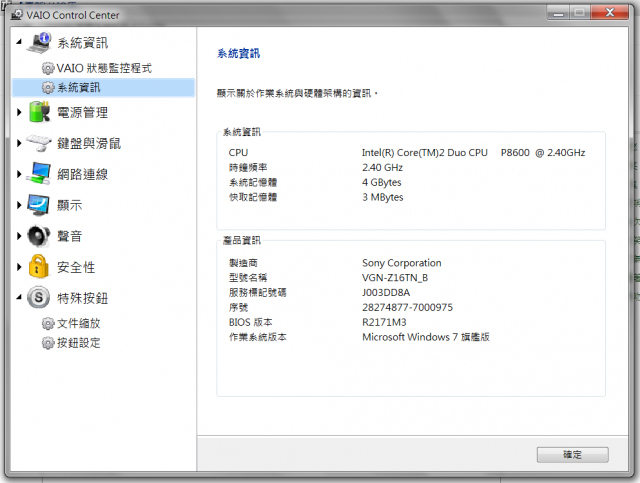Collapse the 系統資訊 top-level tree node
Viewport: 640px width, 483px height.
(x=19, y=42)
